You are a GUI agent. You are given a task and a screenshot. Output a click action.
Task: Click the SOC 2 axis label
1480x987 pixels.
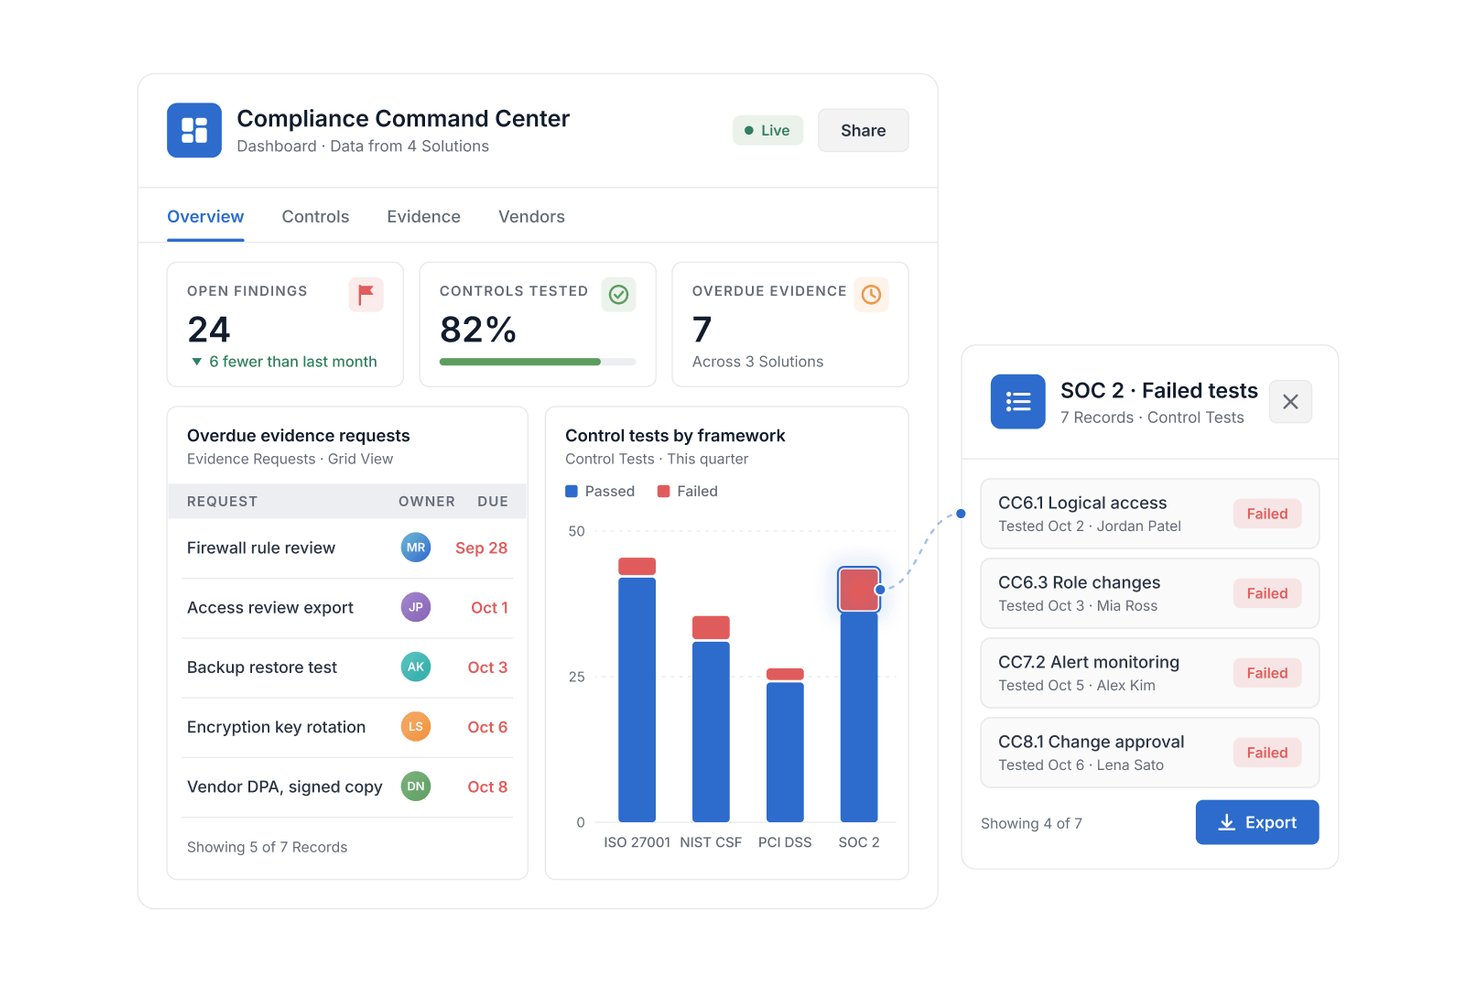(x=859, y=842)
